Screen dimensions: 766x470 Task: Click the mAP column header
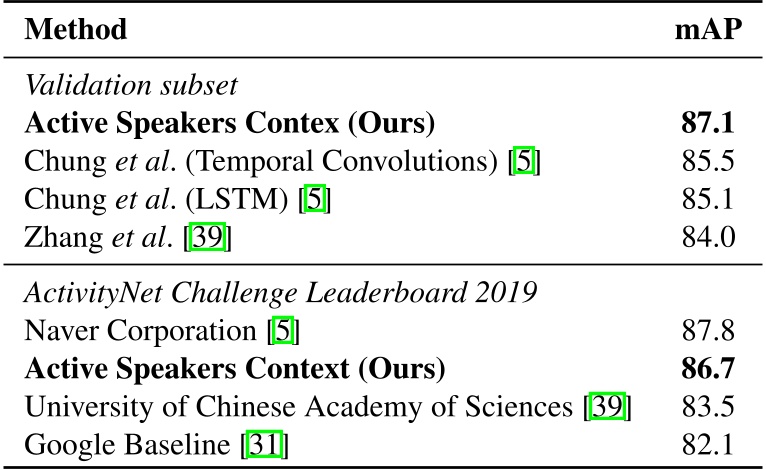point(707,30)
